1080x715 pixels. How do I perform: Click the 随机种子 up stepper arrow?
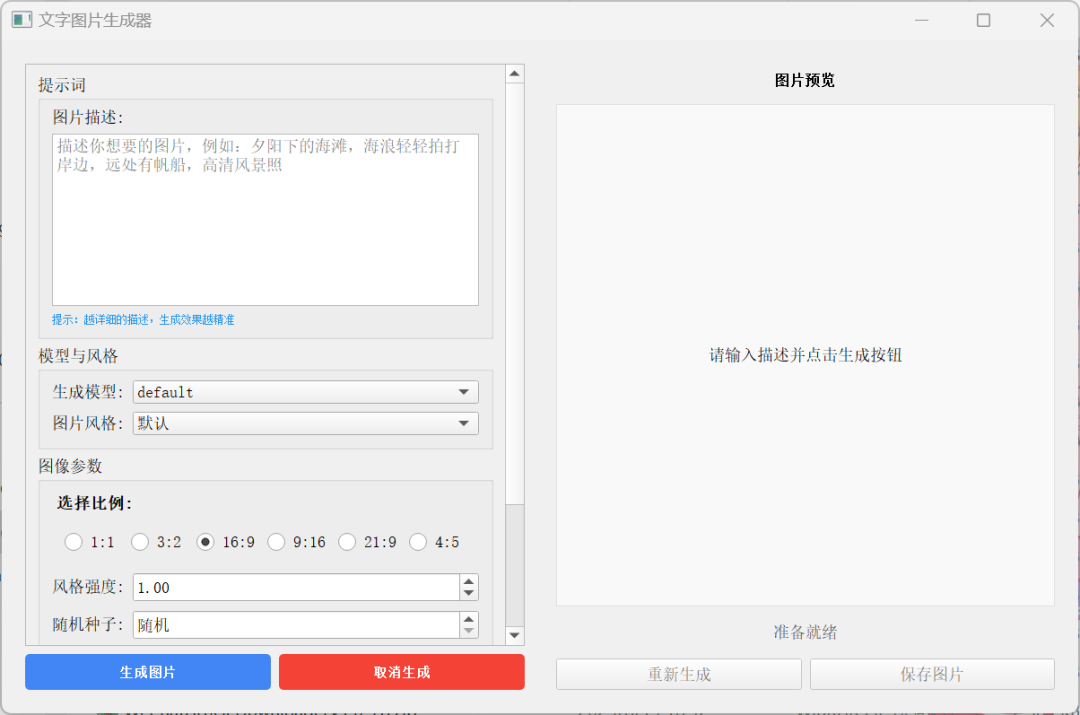(x=468, y=619)
